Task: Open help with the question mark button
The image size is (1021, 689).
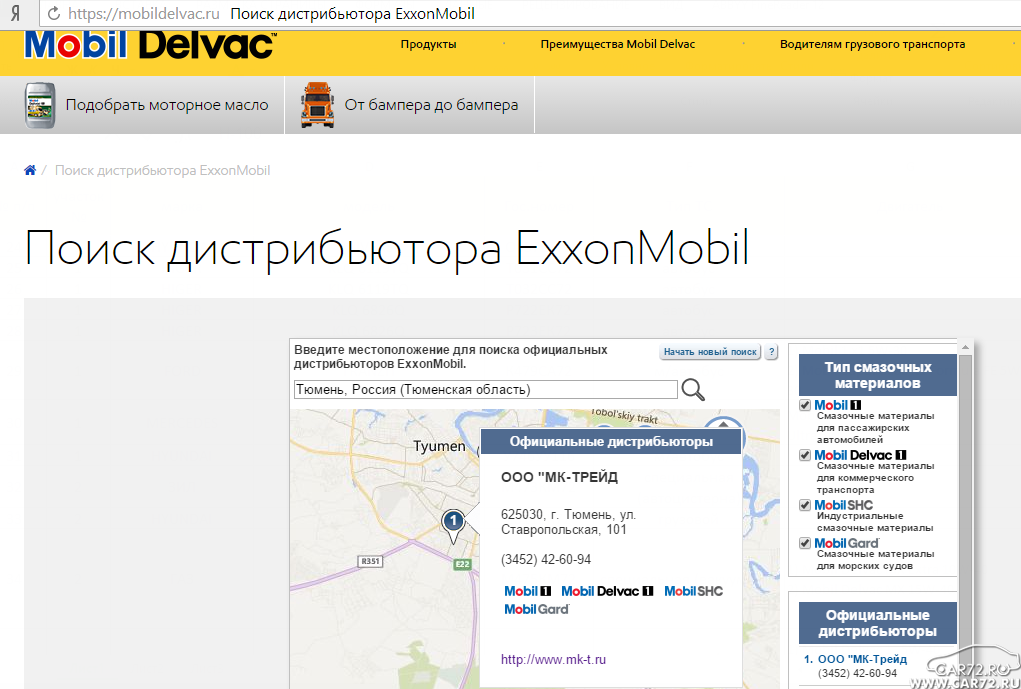Action: pyautogui.click(x=771, y=352)
